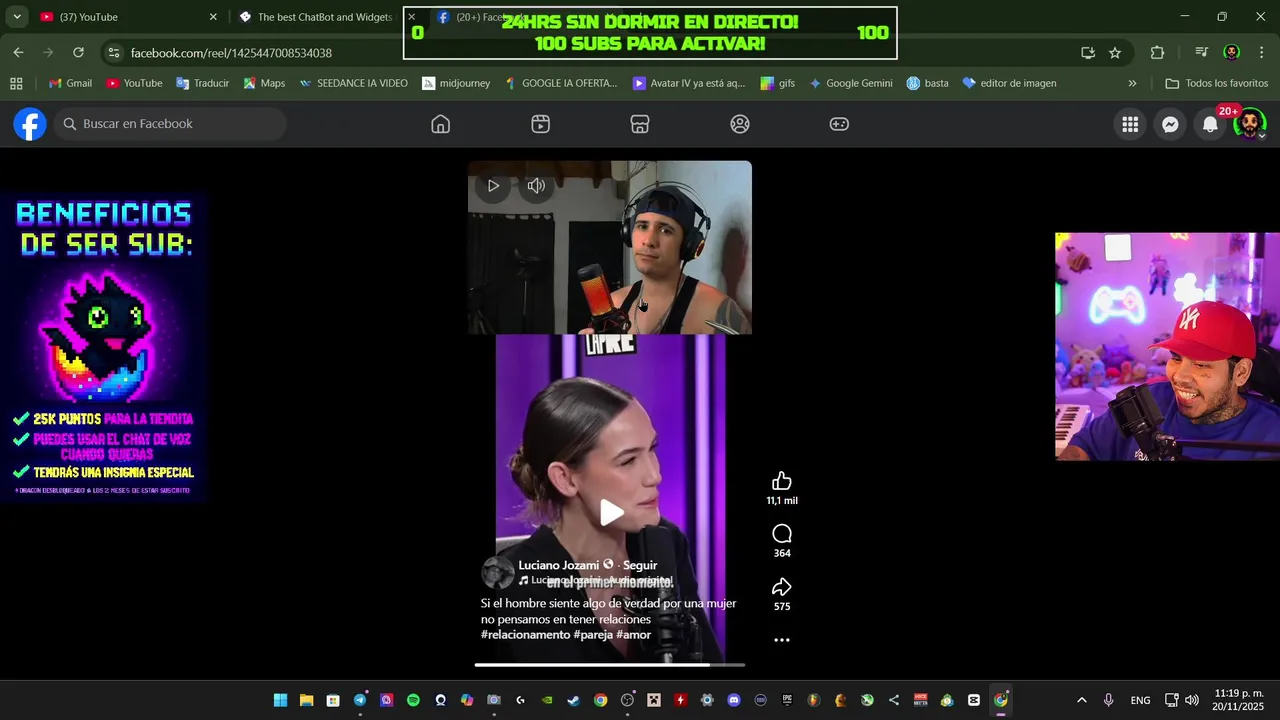Open gifs bookmark
Screen dimensions: 1280x720
tap(778, 83)
